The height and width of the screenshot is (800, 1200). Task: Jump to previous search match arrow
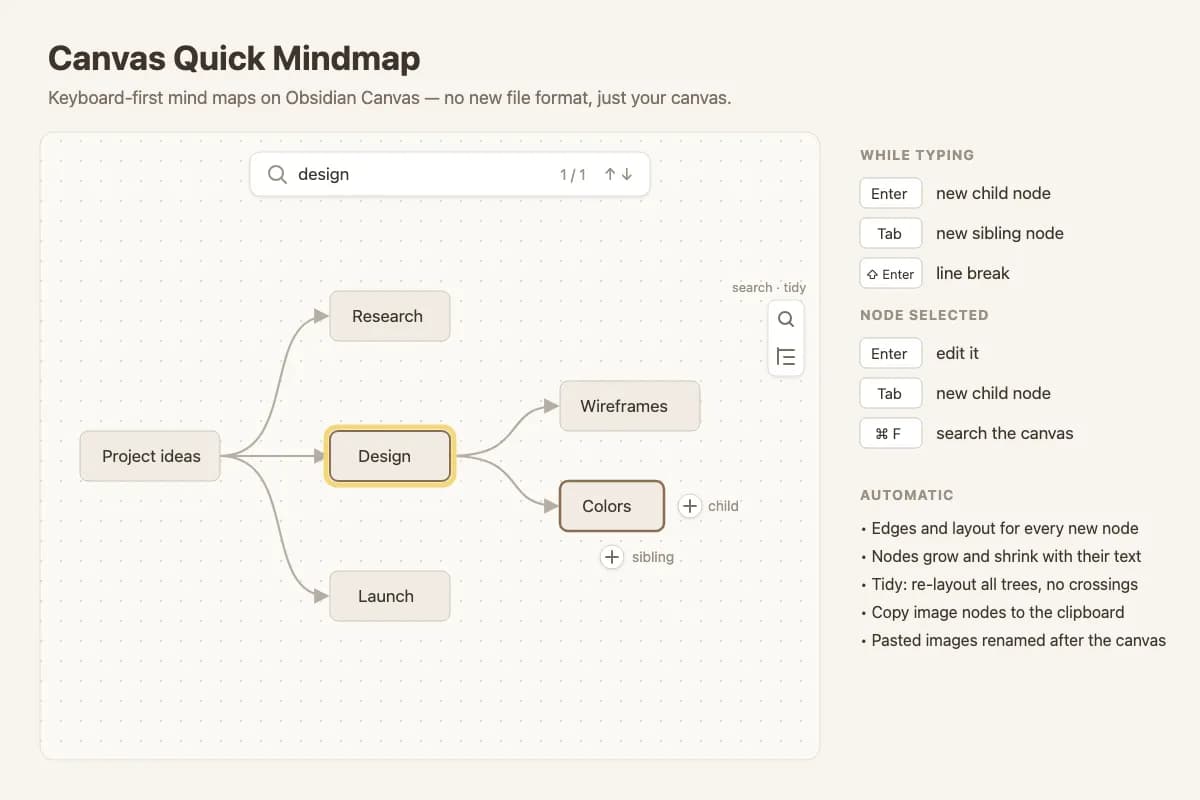click(x=610, y=174)
